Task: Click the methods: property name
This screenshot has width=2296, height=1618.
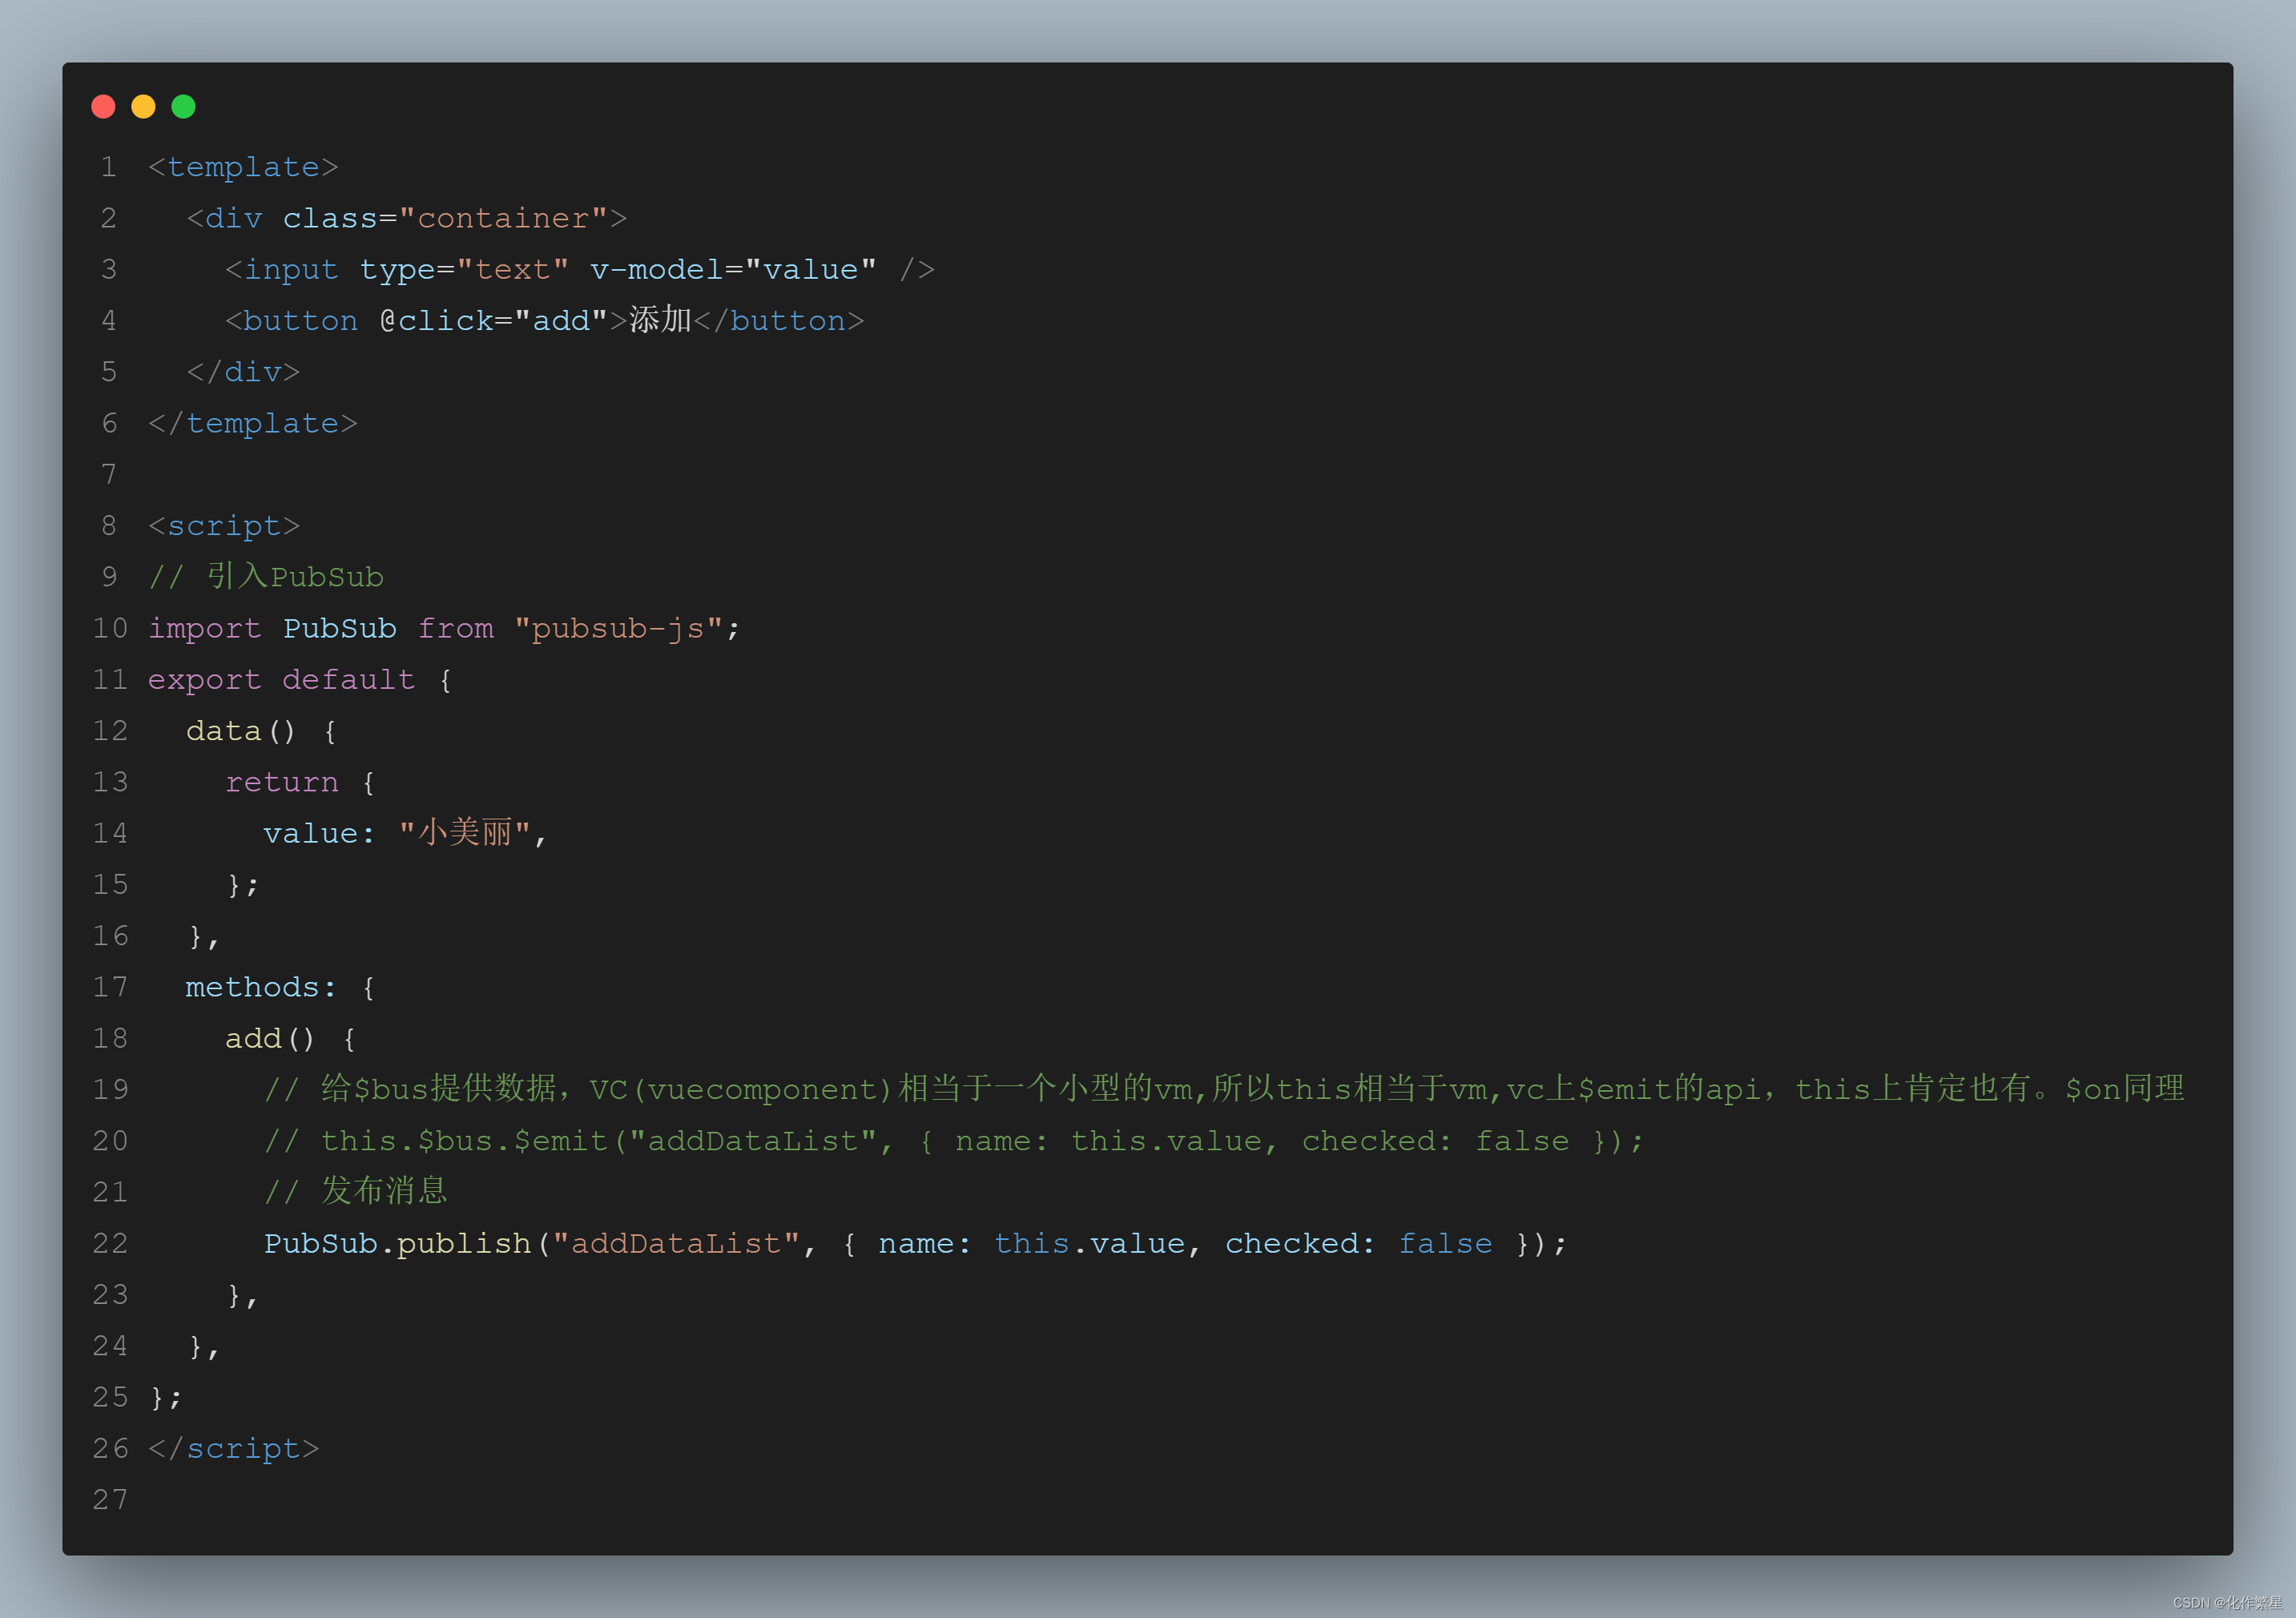Action: (261, 988)
